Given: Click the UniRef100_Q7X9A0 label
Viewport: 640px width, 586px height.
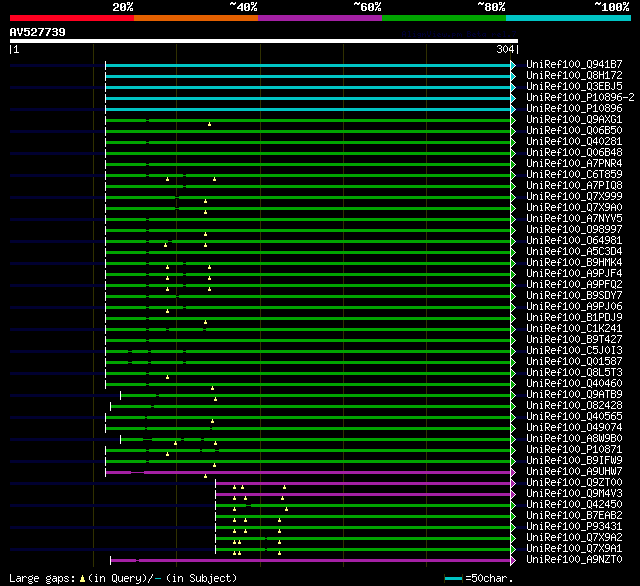Looking at the screenshot, I should (574, 208).
